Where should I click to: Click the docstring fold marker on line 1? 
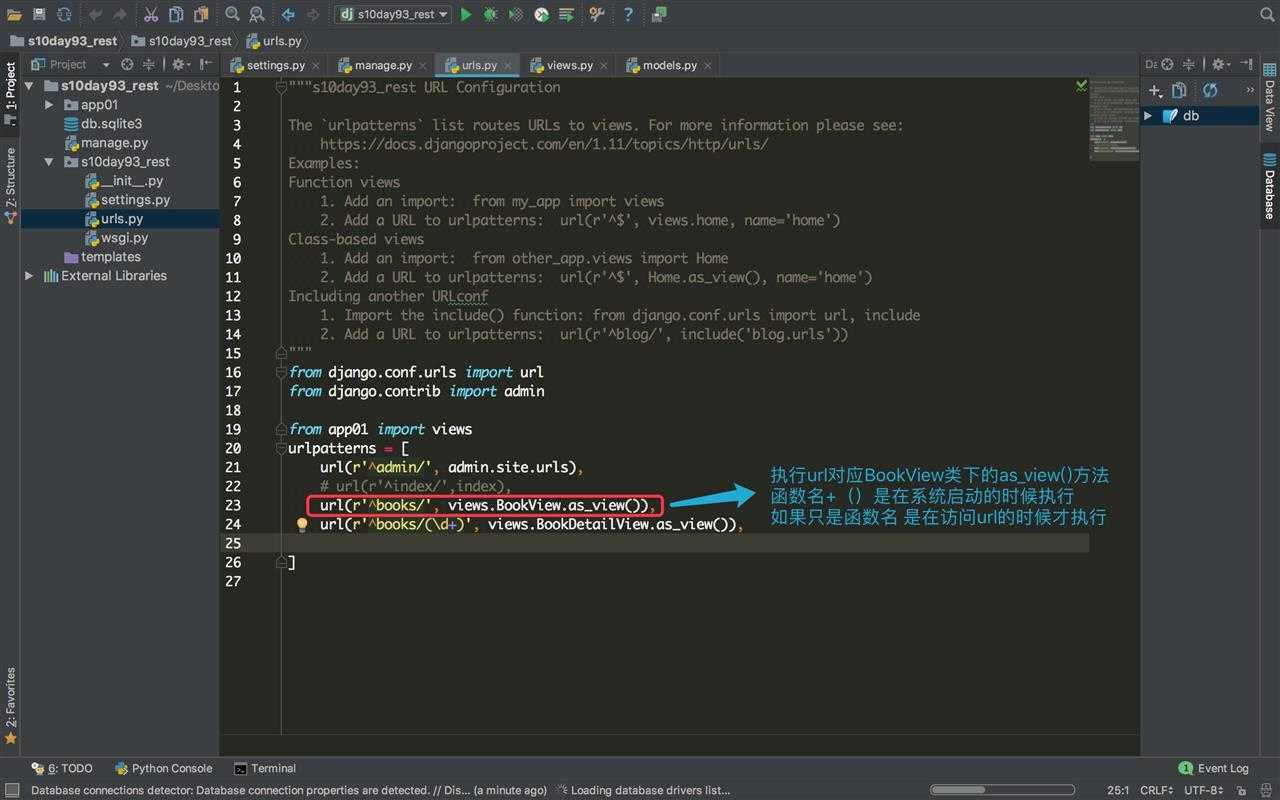282,87
